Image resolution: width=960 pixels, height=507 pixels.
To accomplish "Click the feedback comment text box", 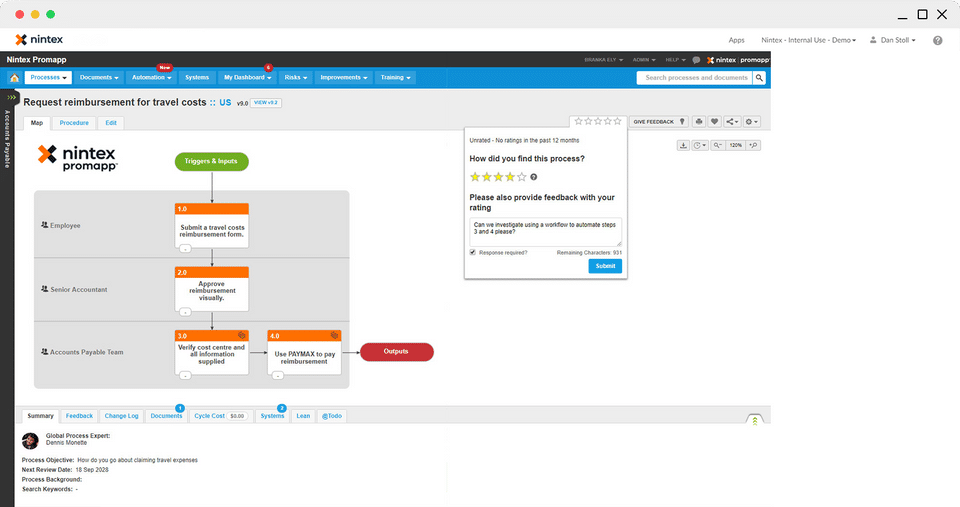I will (x=546, y=232).
